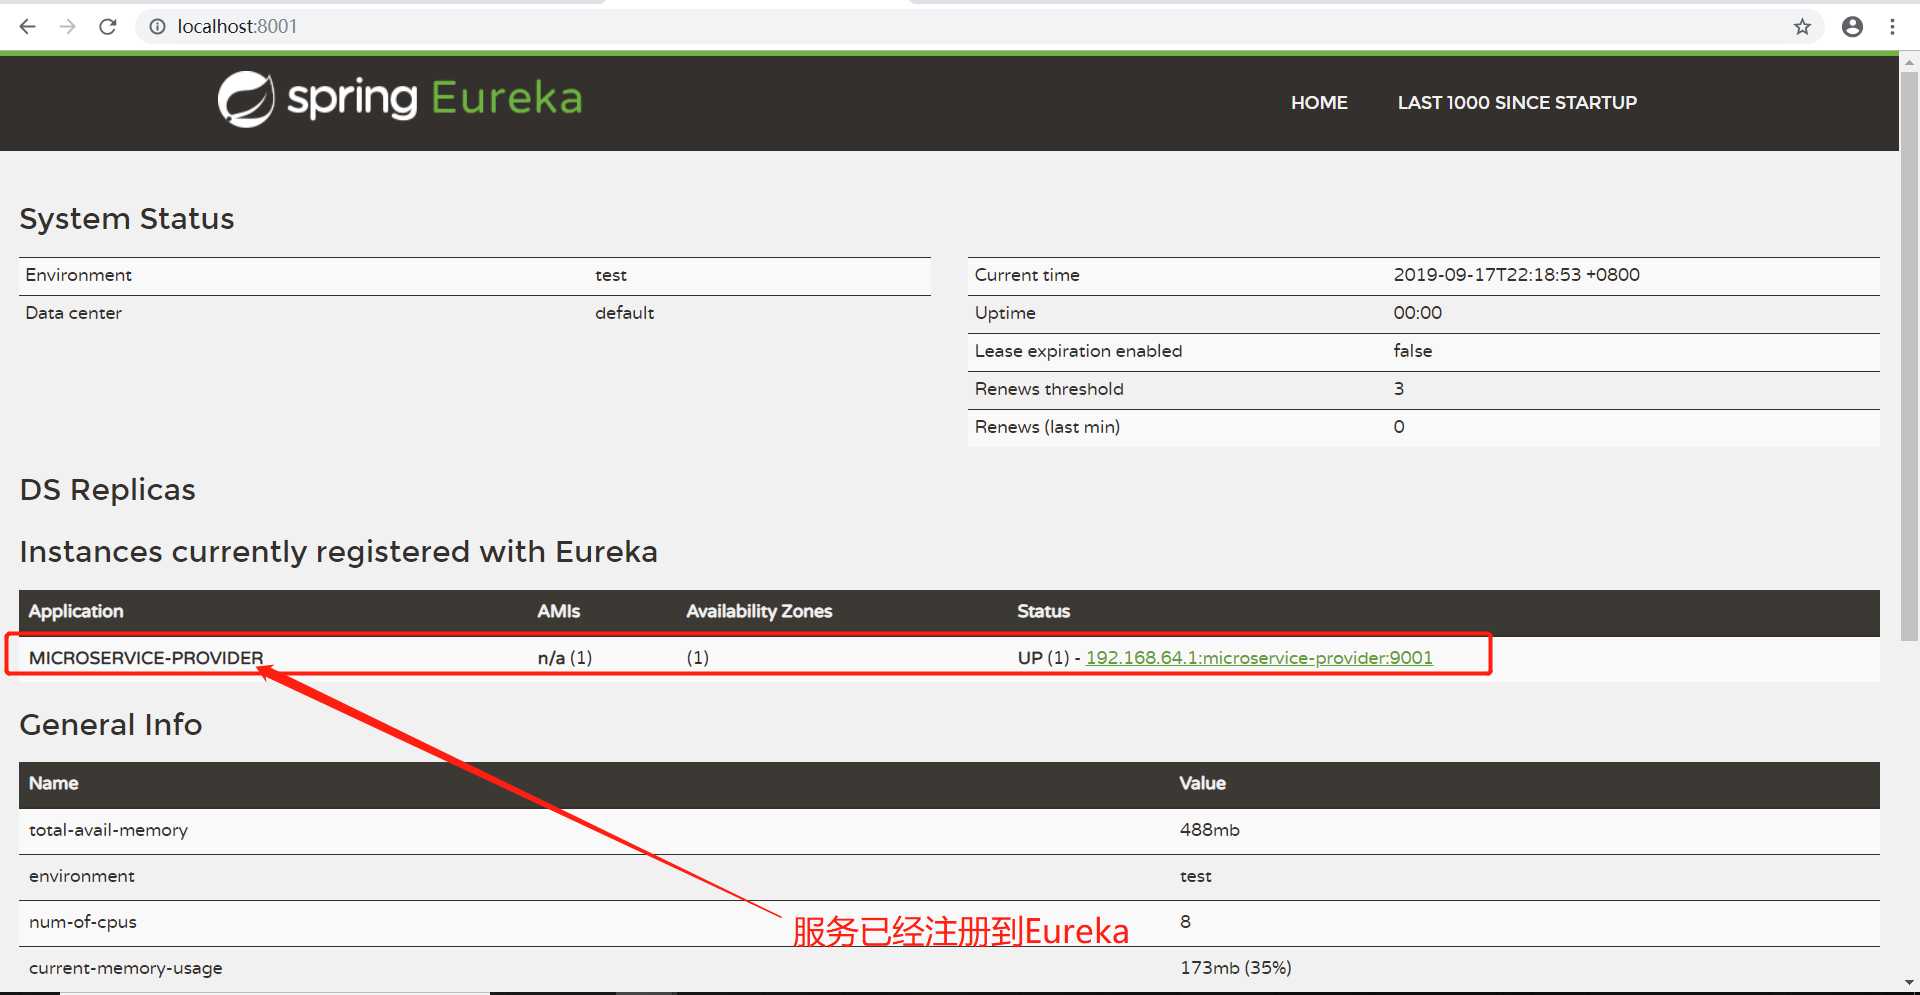Screen dimensions: 1920x995
Task: Click the Application column header
Action: pyautogui.click(x=76, y=611)
